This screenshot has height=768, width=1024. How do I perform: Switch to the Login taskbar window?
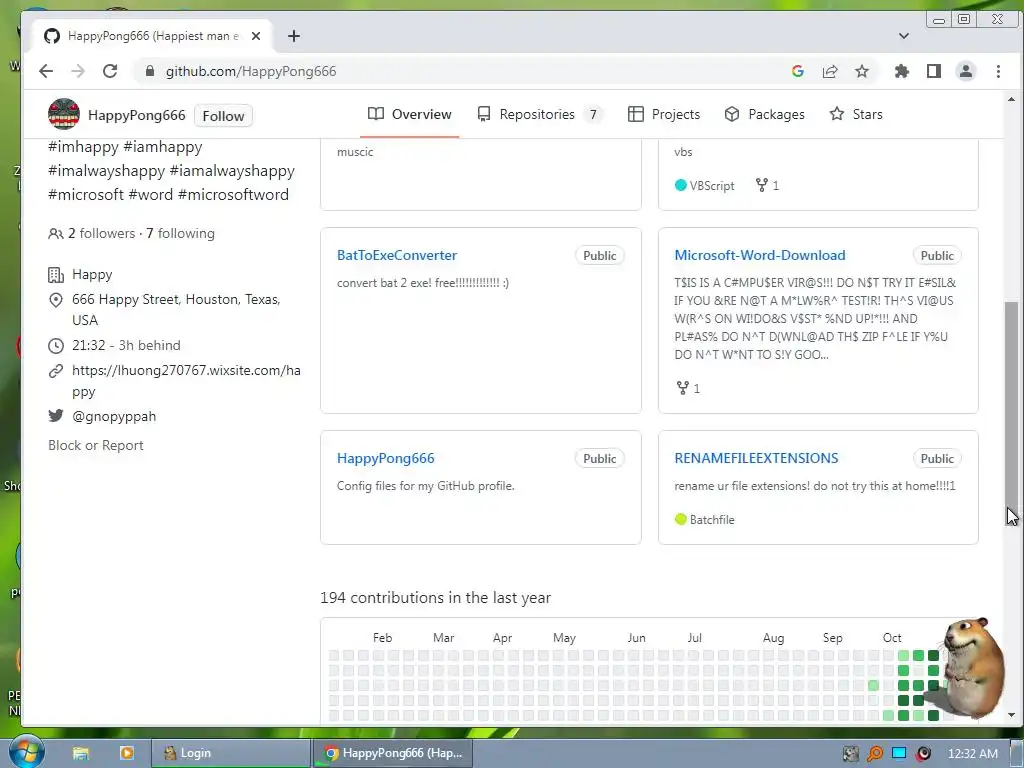tap(231, 753)
